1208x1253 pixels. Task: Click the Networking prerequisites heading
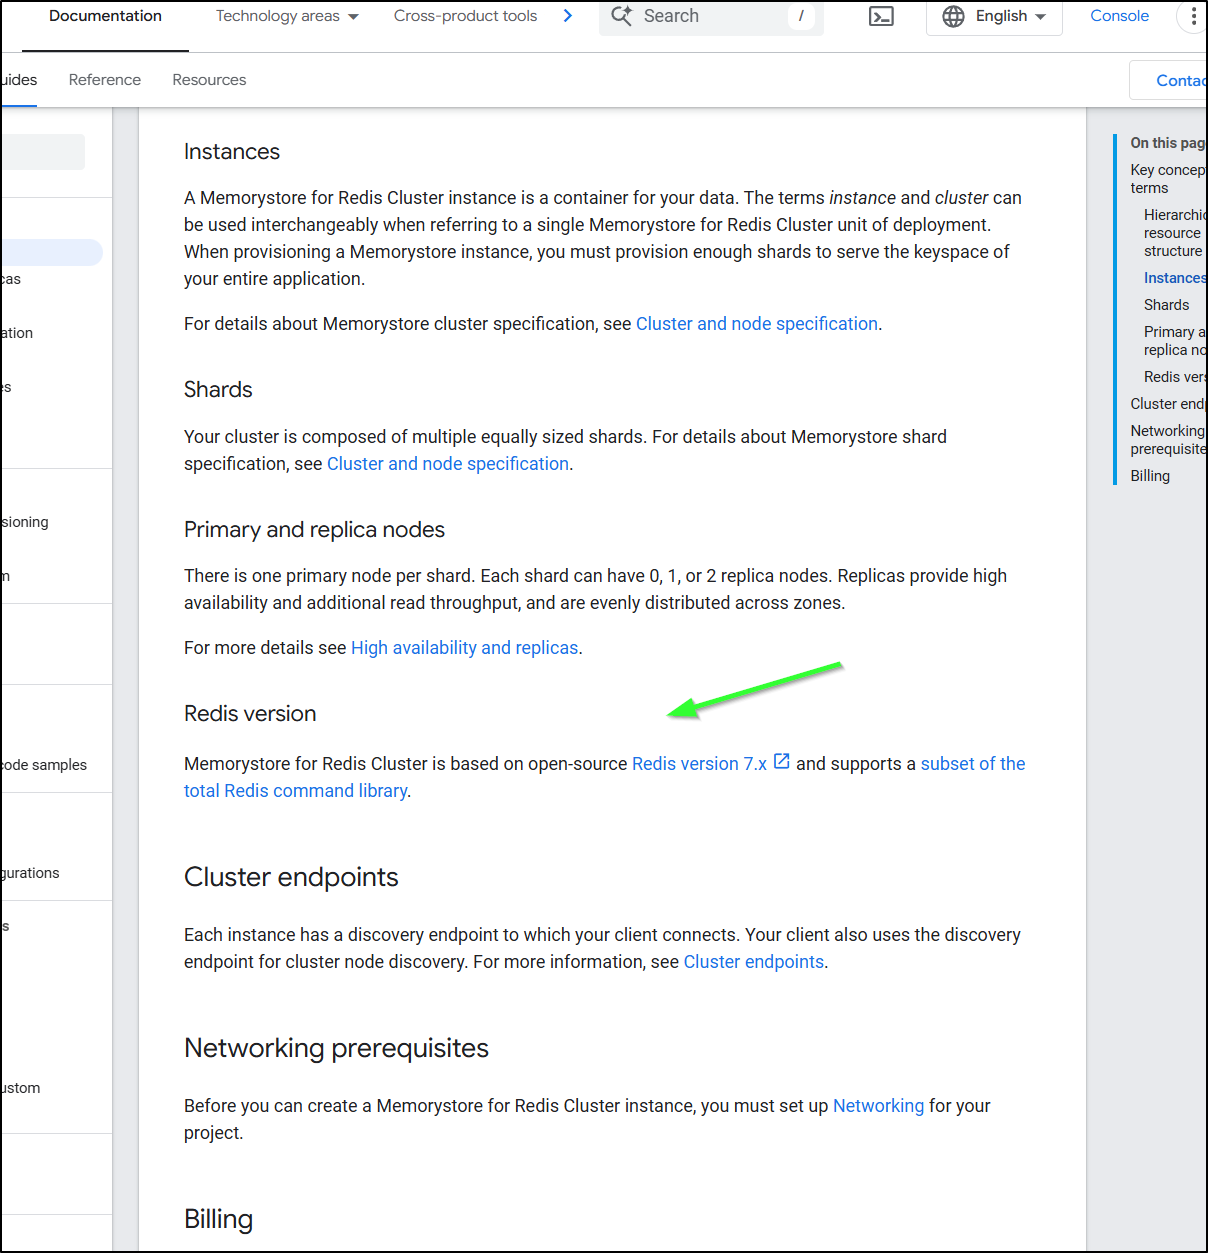(336, 1048)
